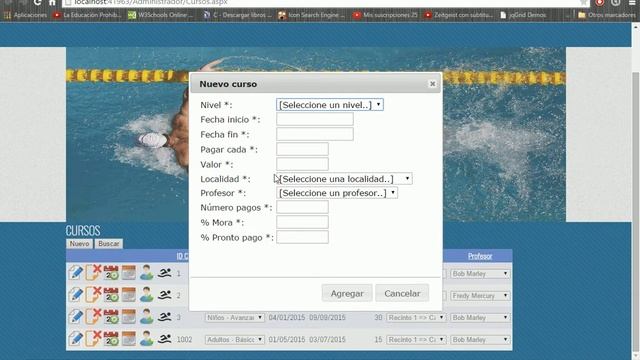
Task: Focus the Valor input field
Action: click(x=302, y=164)
